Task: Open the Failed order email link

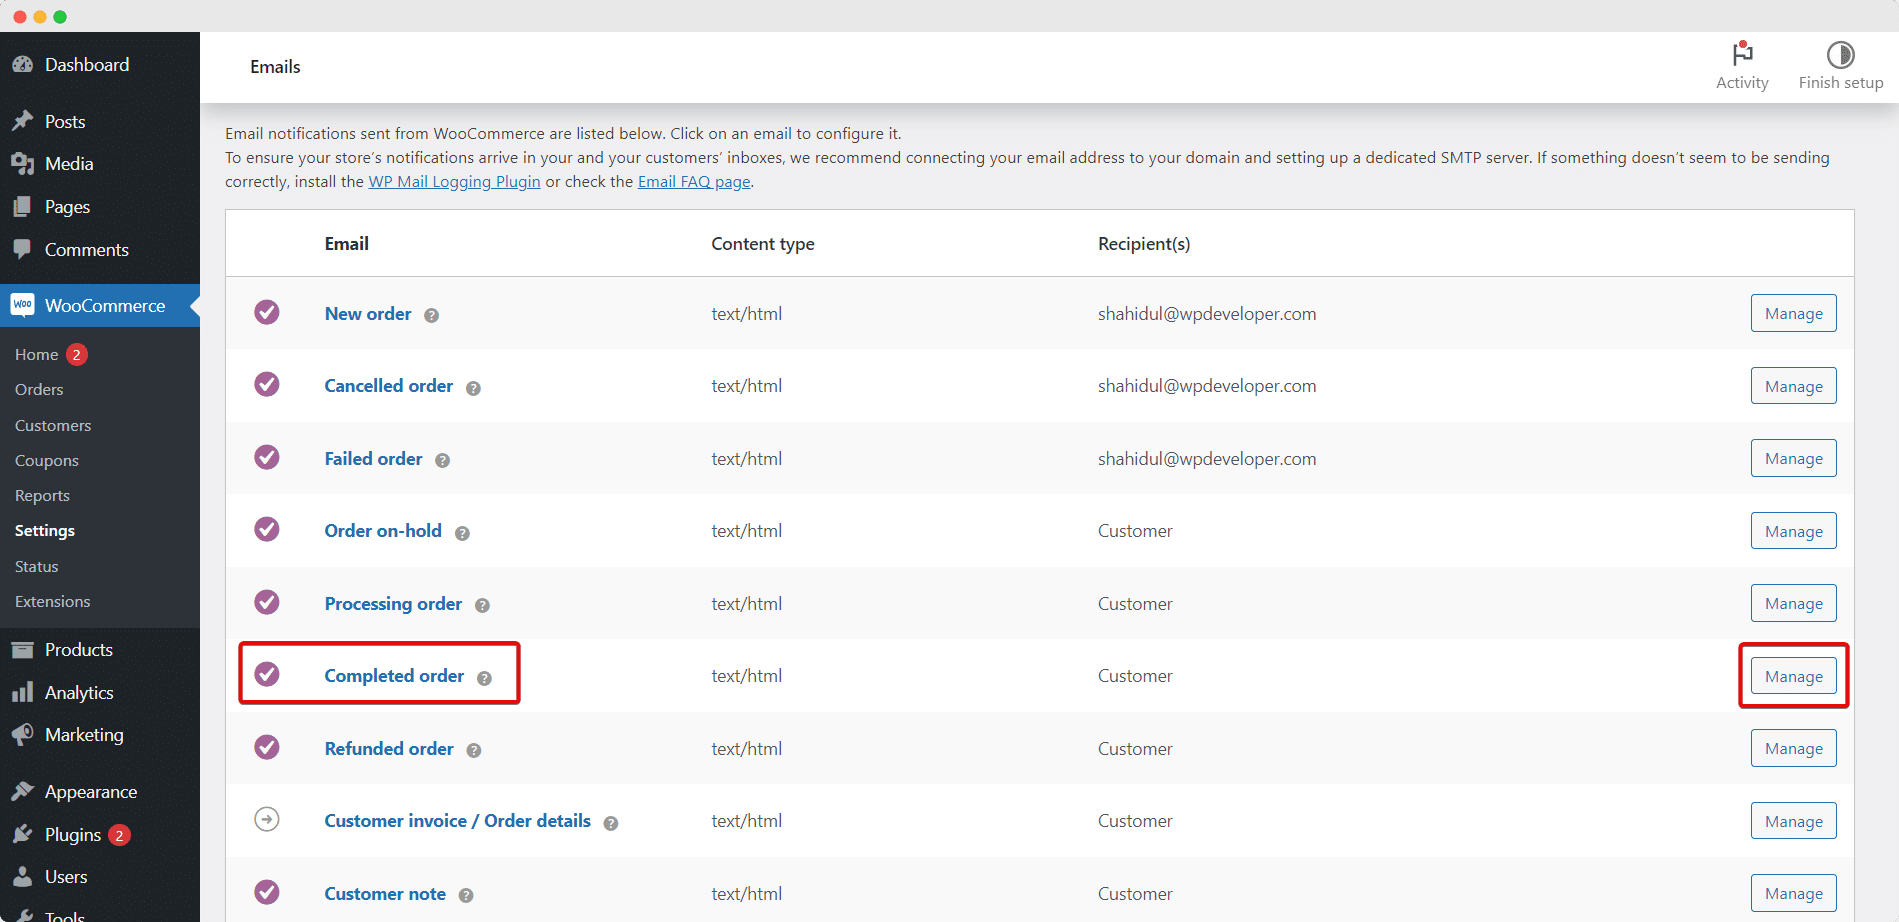Action: 373,459
